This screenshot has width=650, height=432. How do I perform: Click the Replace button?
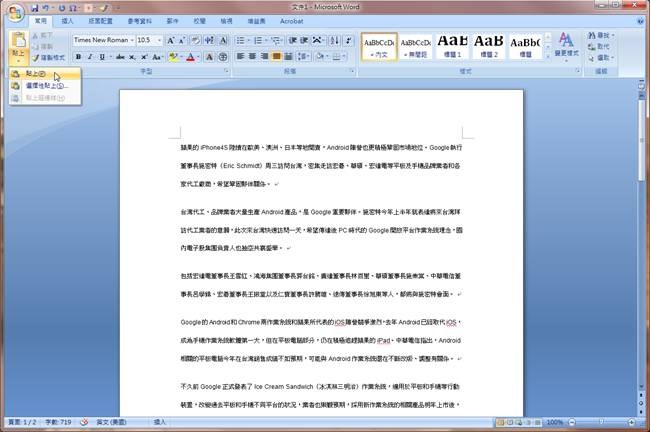(x=599, y=46)
